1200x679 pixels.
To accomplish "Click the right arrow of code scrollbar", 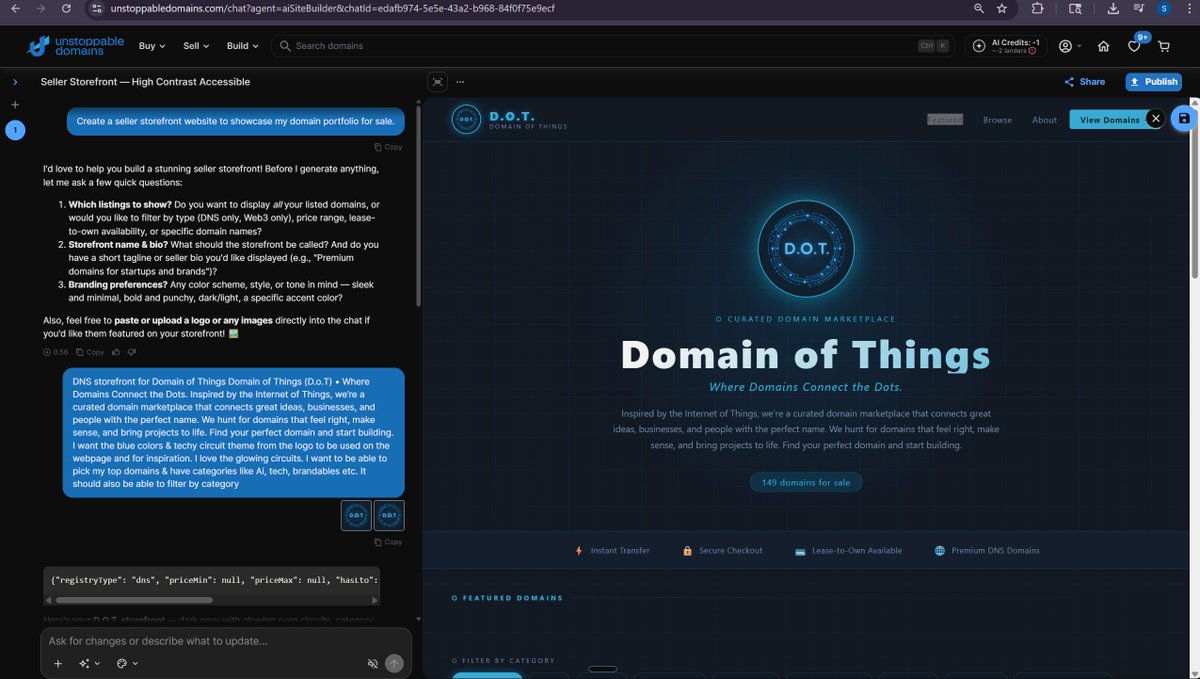I will point(374,600).
